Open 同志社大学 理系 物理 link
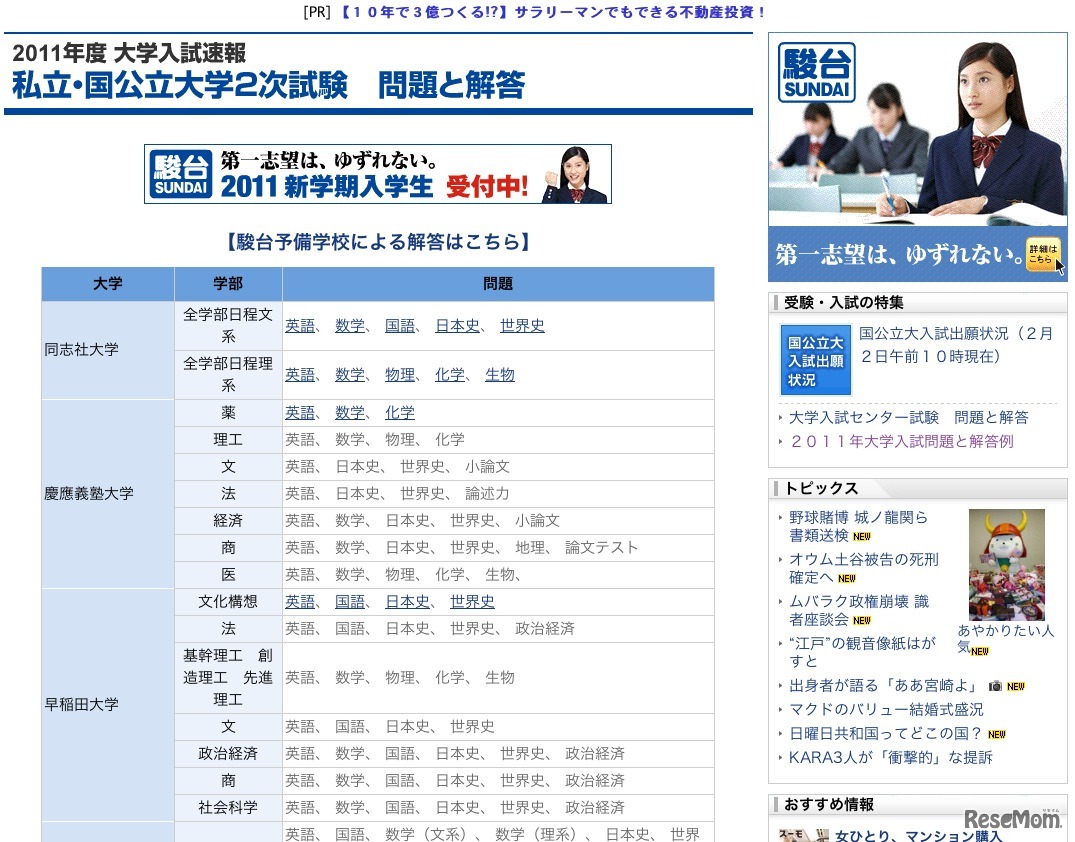Screen dimensions: 1075x842 coord(400,374)
